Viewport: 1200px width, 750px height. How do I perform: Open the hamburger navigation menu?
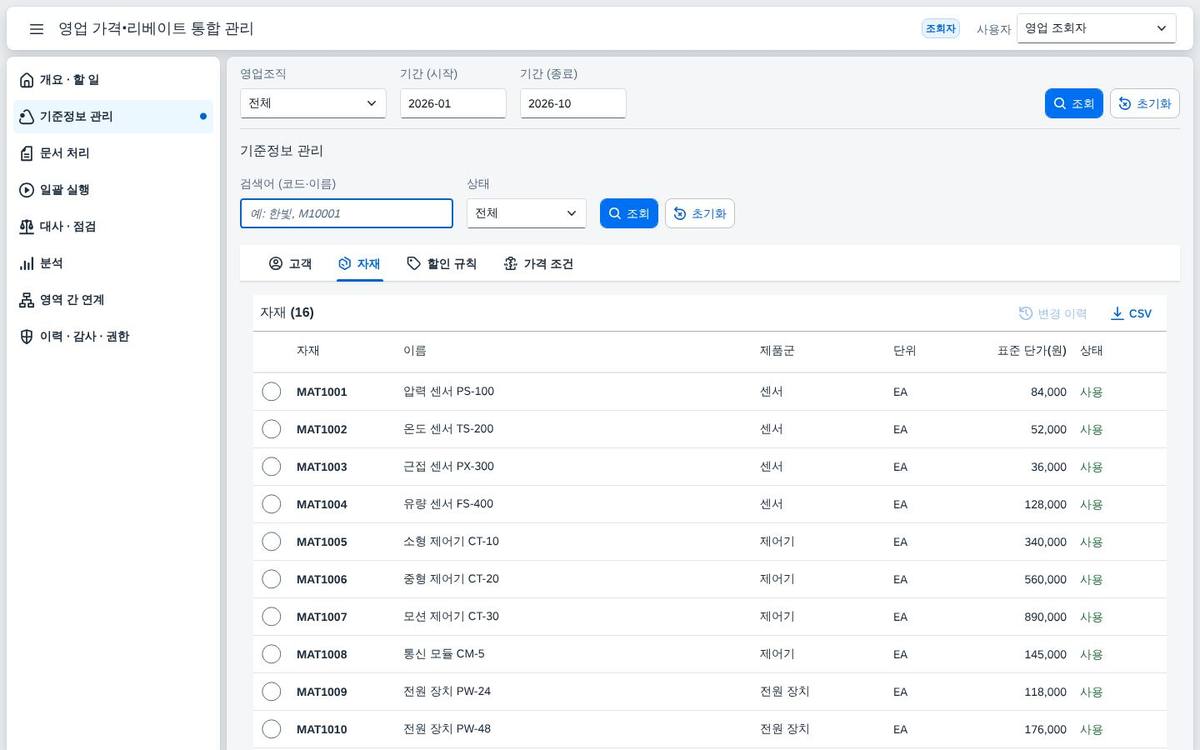[x=37, y=29]
